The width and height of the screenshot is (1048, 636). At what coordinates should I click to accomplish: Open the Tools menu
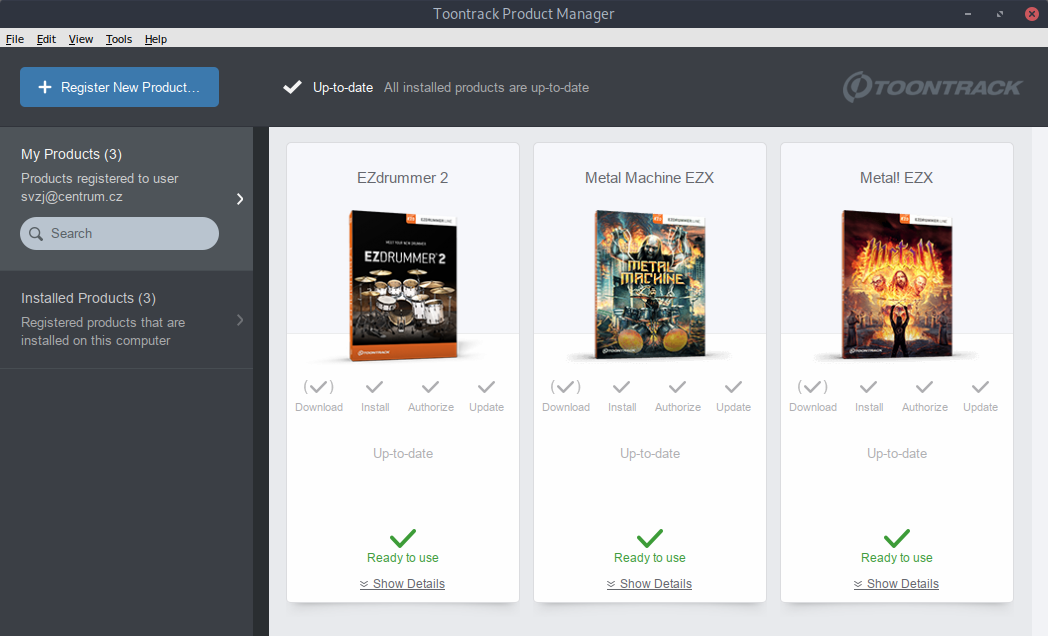click(118, 39)
